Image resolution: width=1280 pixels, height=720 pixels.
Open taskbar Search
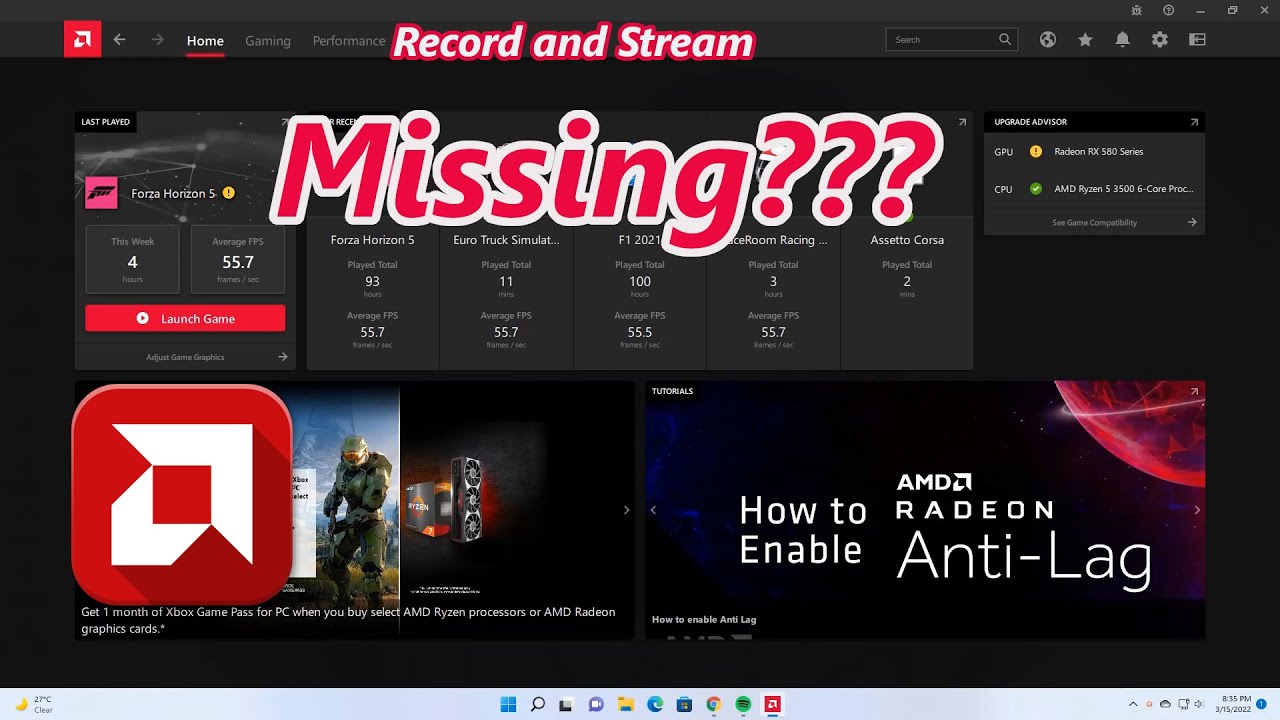pos(537,704)
